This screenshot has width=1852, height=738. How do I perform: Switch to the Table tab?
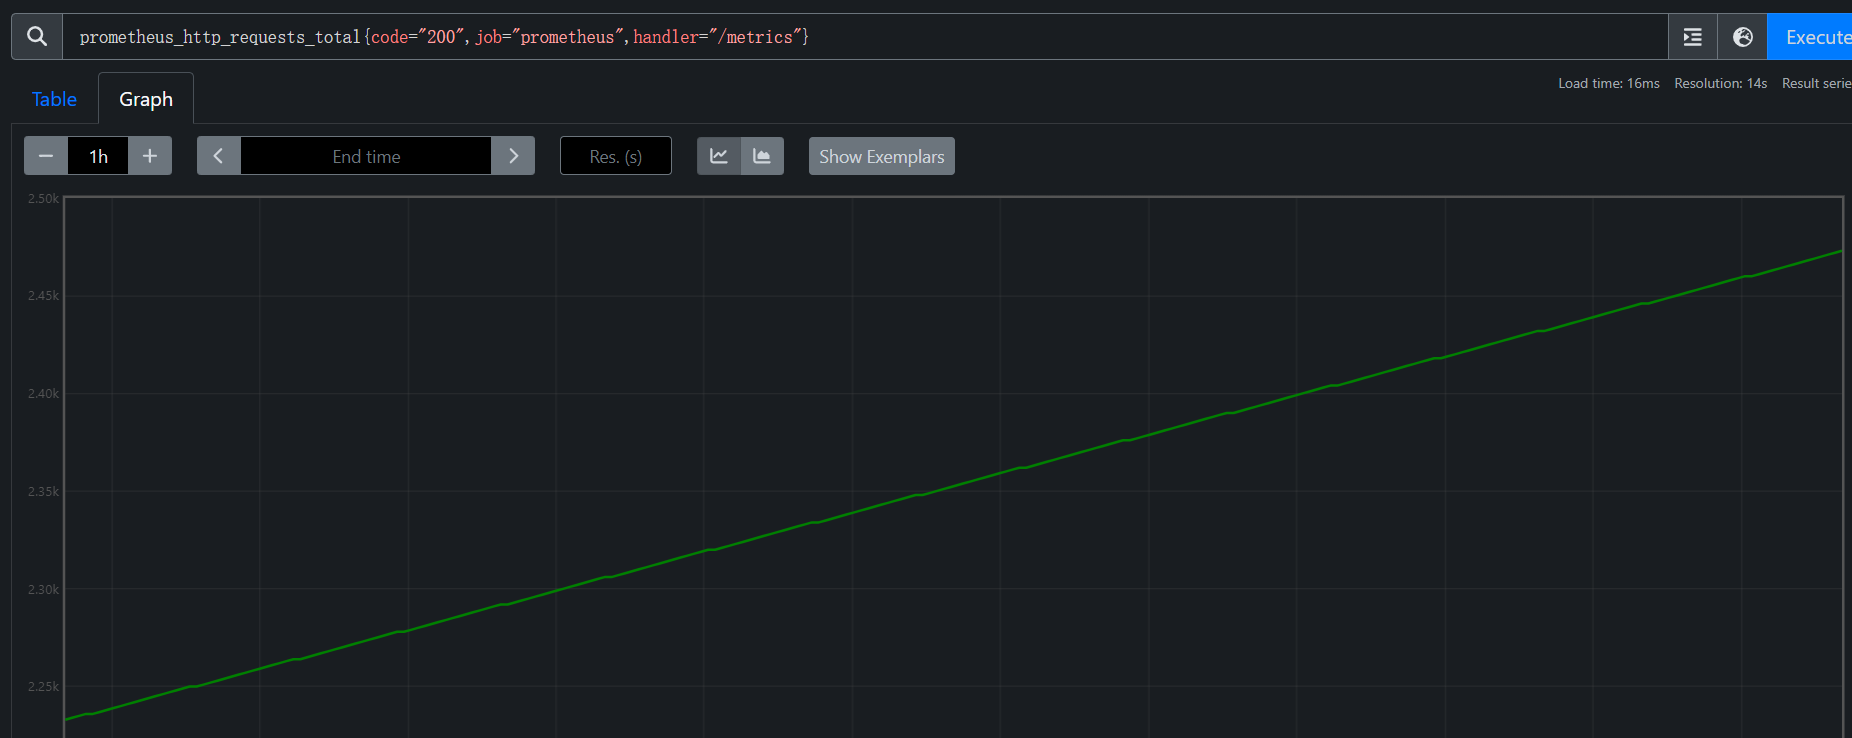tap(54, 99)
